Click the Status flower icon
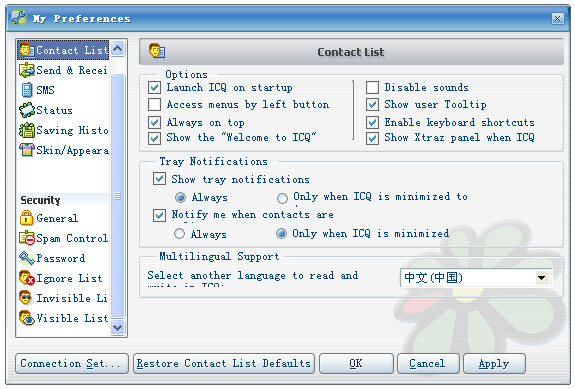 pos(26,110)
